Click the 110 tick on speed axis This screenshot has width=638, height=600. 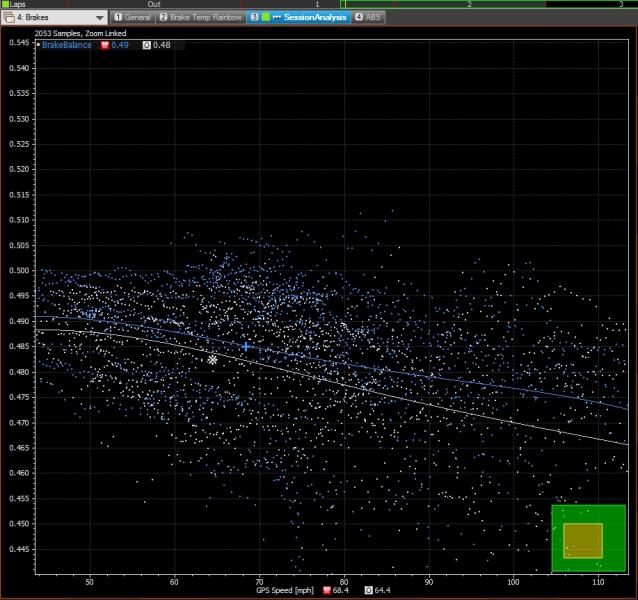598,582
